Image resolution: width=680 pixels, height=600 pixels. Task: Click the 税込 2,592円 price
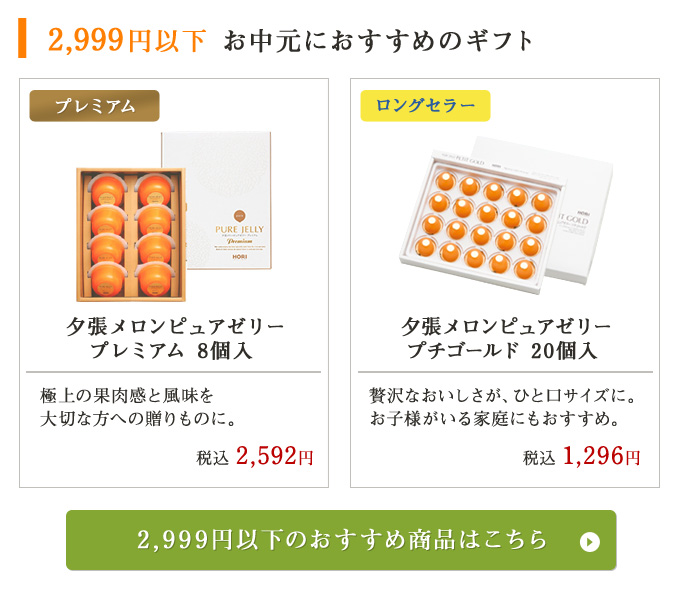(255, 456)
